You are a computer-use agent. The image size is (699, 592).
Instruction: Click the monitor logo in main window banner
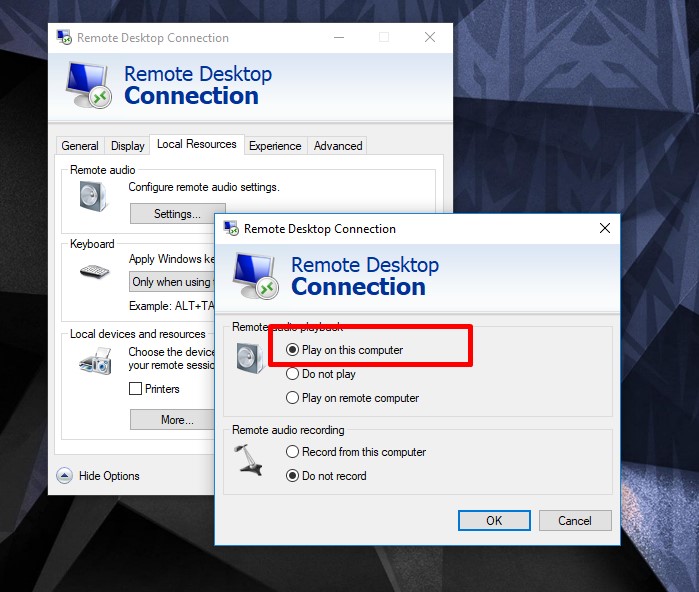tap(88, 85)
